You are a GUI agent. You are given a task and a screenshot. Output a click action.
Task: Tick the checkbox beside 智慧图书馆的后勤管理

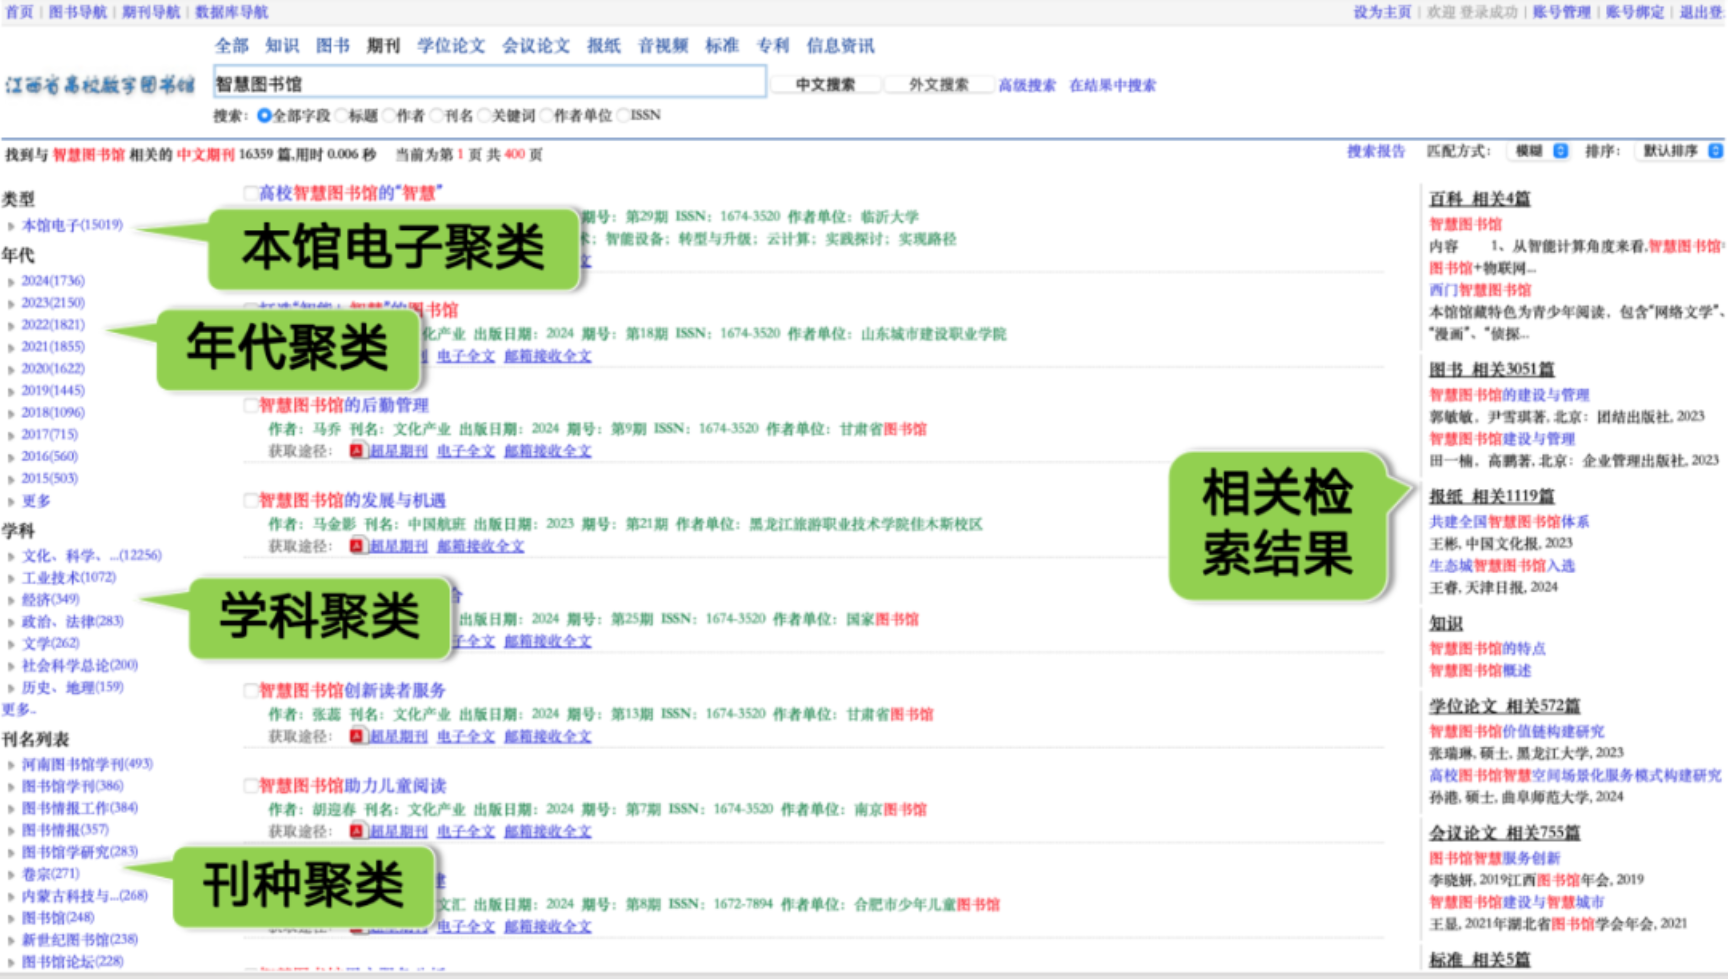click(x=251, y=405)
